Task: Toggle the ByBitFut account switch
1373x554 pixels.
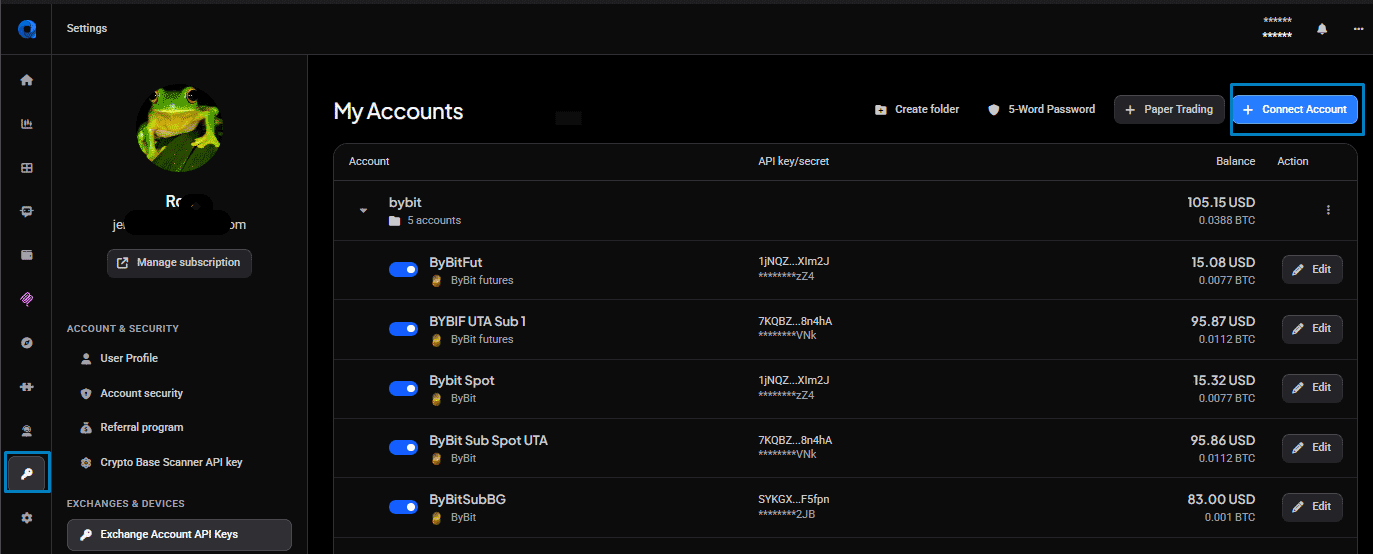Action: click(403, 270)
